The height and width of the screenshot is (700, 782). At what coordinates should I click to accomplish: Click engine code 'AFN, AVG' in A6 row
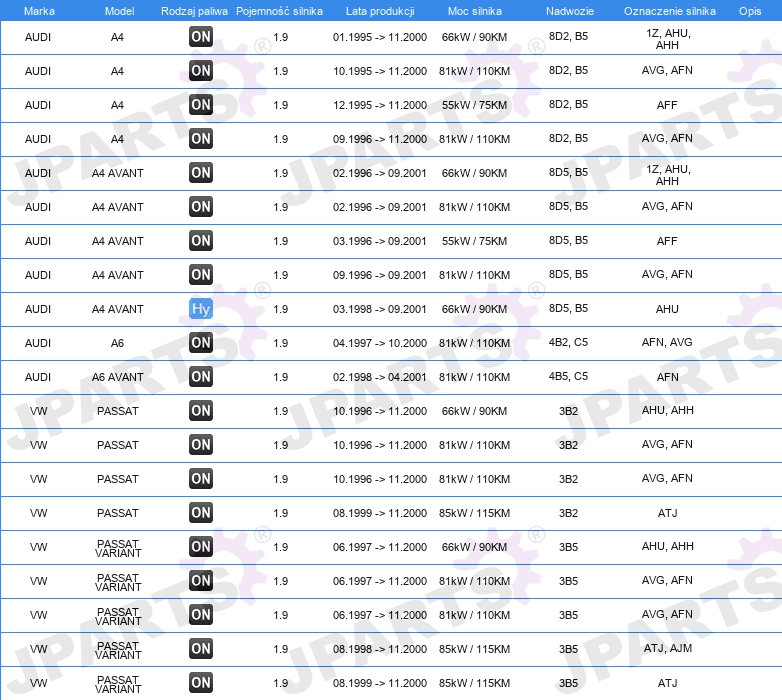coord(667,342)
